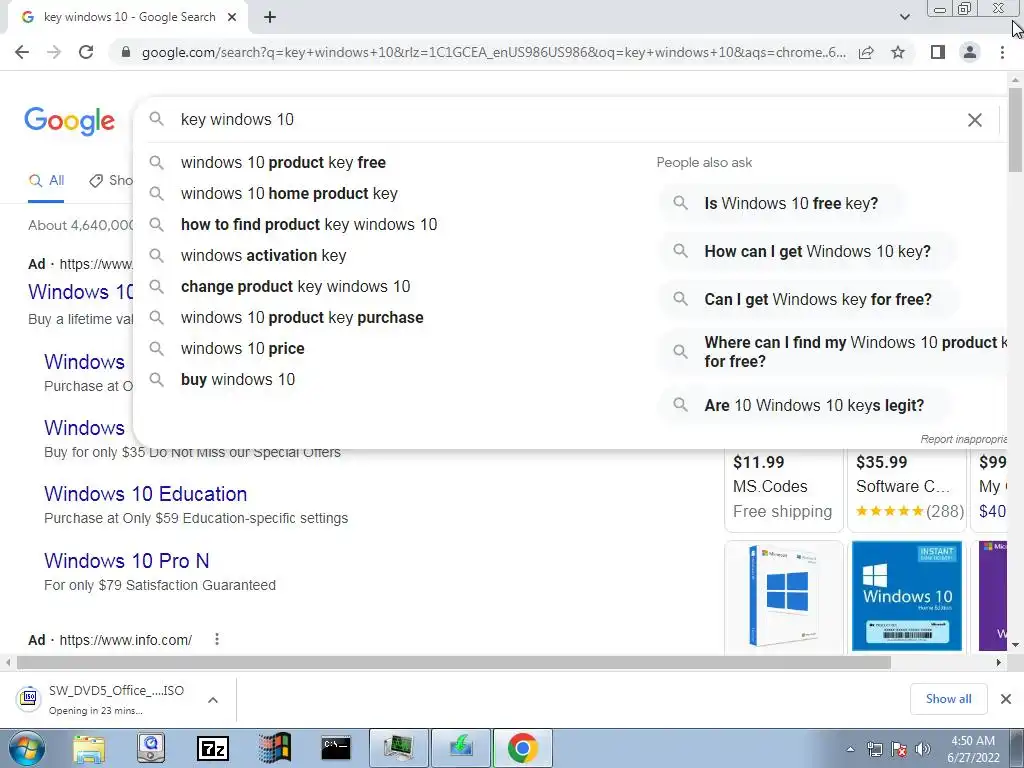Clear the Google search box text
Viewport: 1024px width, 768px height.
click(974, 120)
